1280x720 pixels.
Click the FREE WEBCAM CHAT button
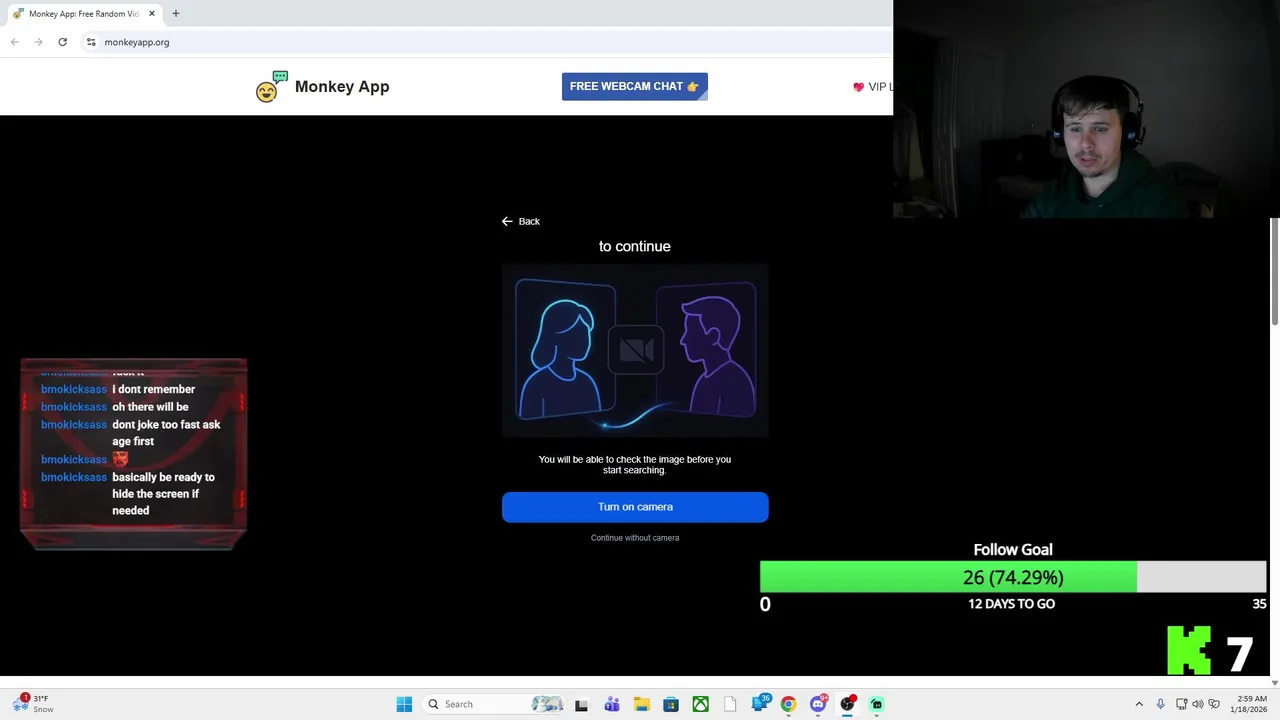(x=635, y=87)
